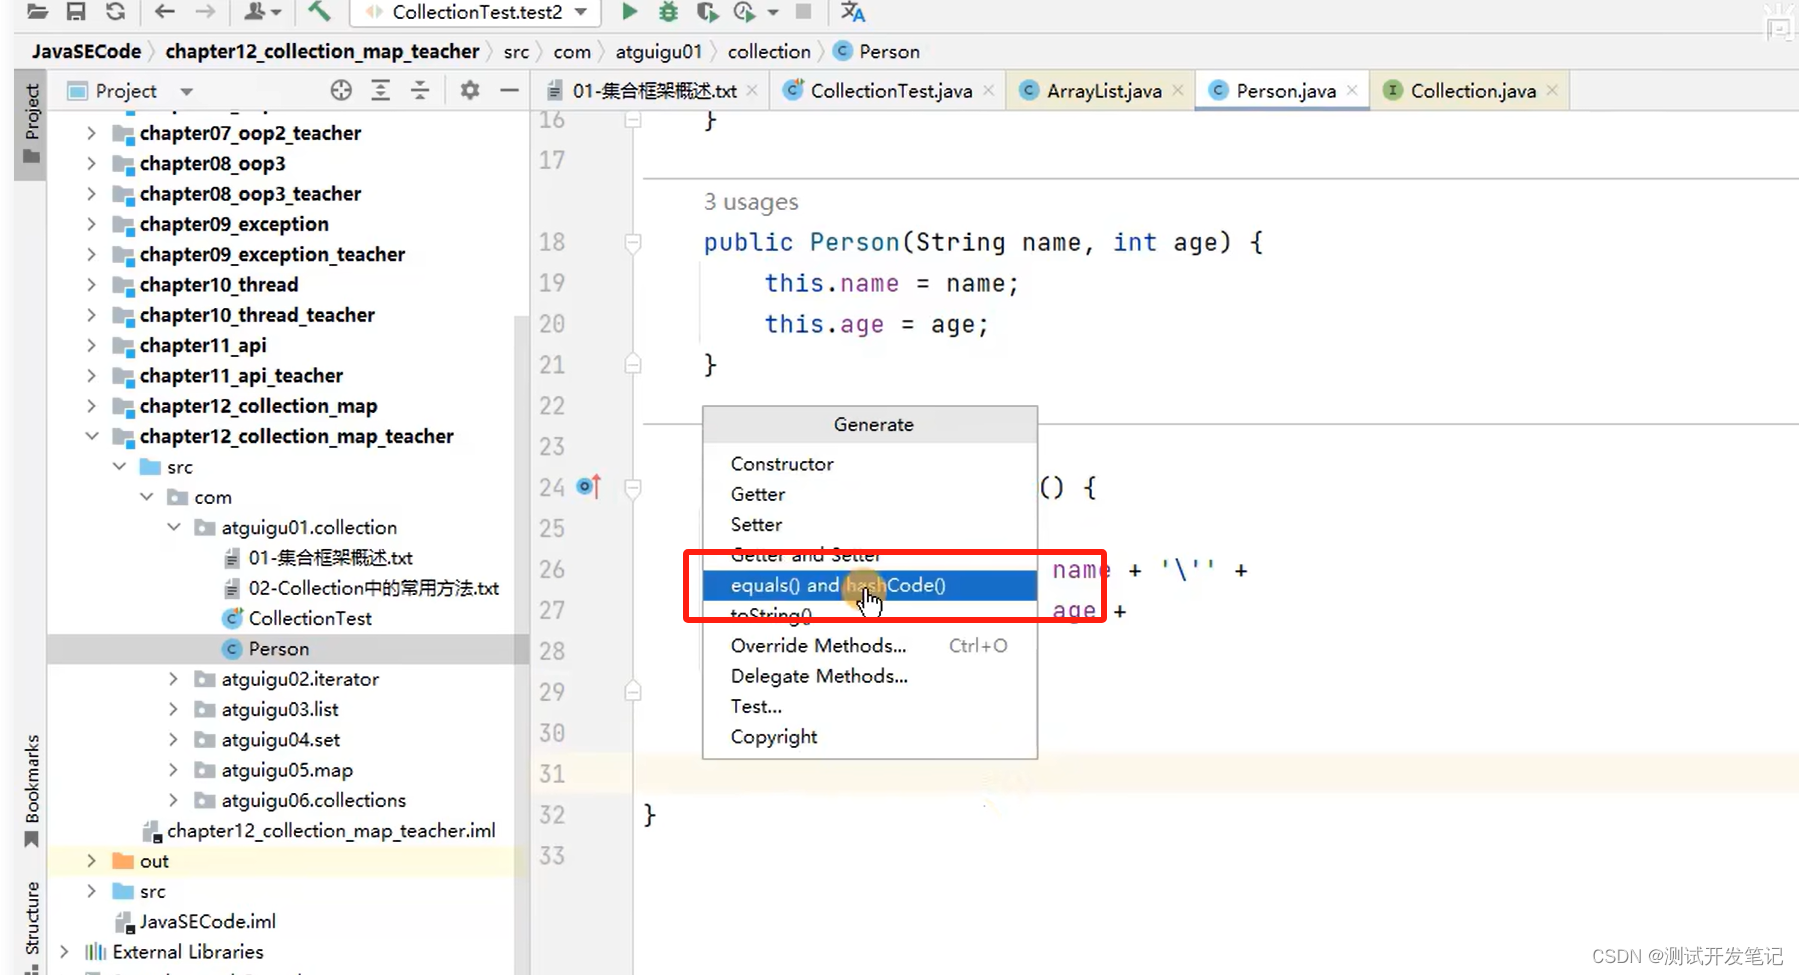1799x975 pixels.
Task: Expand atguigu02.iterator package
Action: click(x=173, y=679)
